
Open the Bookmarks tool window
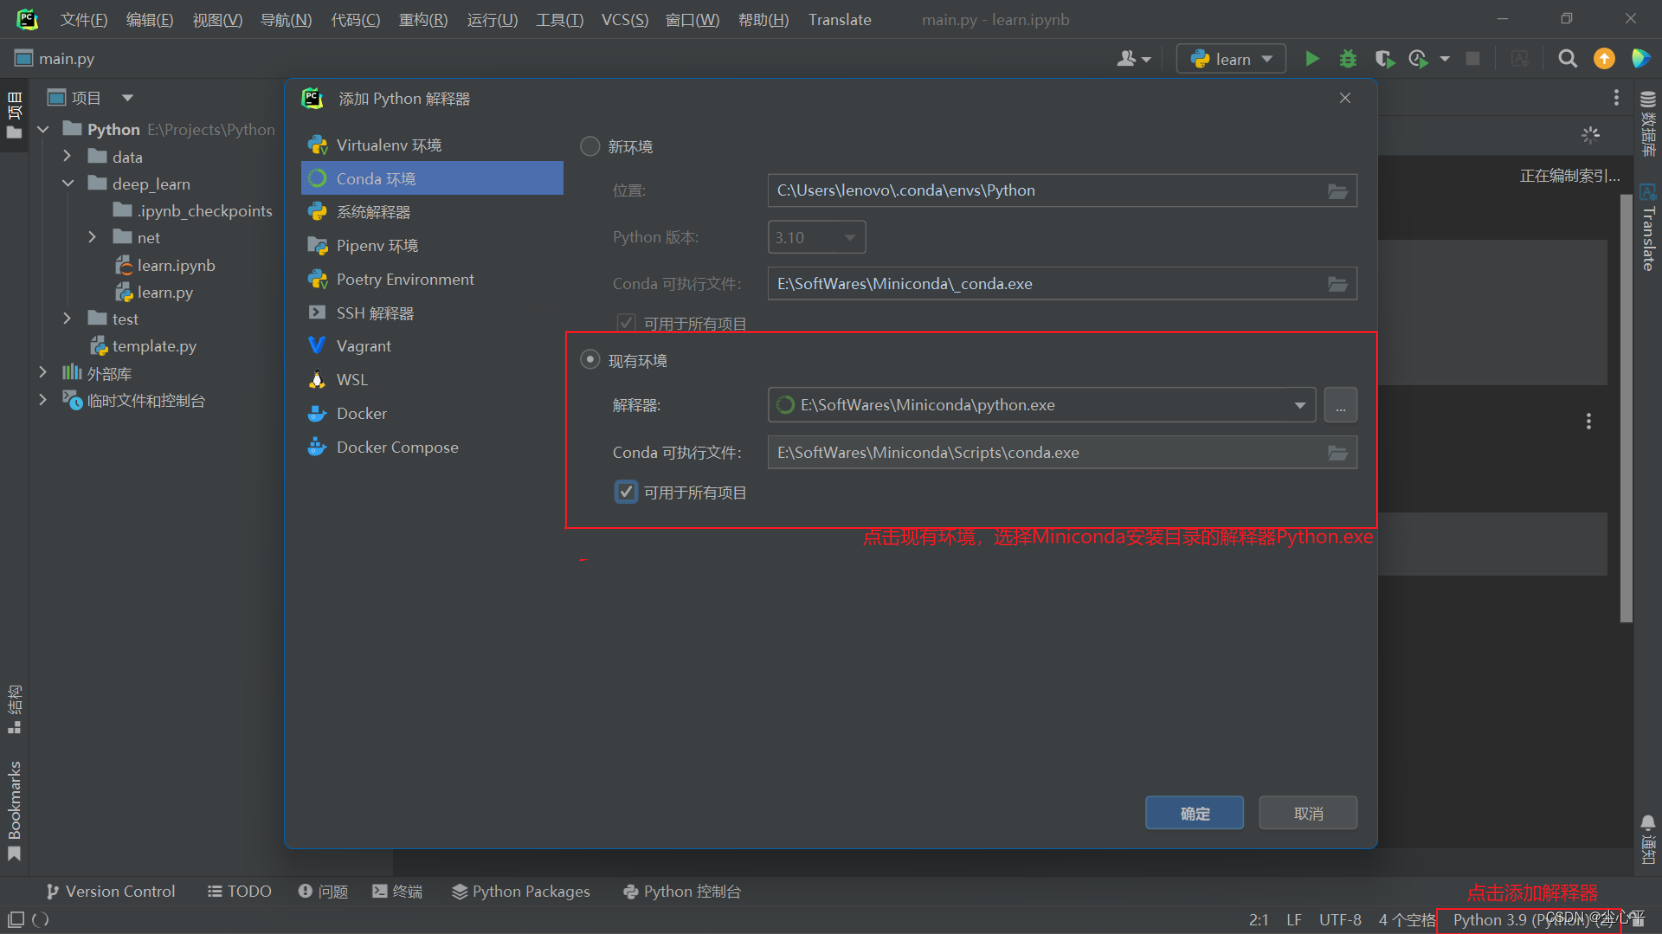[14, 810]
